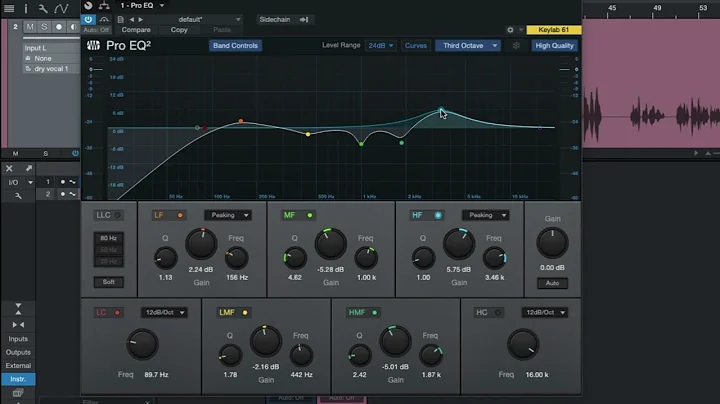This screenshot has width=720, height=404.
Task: Open the HF Peaking filter type dropdown
Action: [x=486, y=215]
